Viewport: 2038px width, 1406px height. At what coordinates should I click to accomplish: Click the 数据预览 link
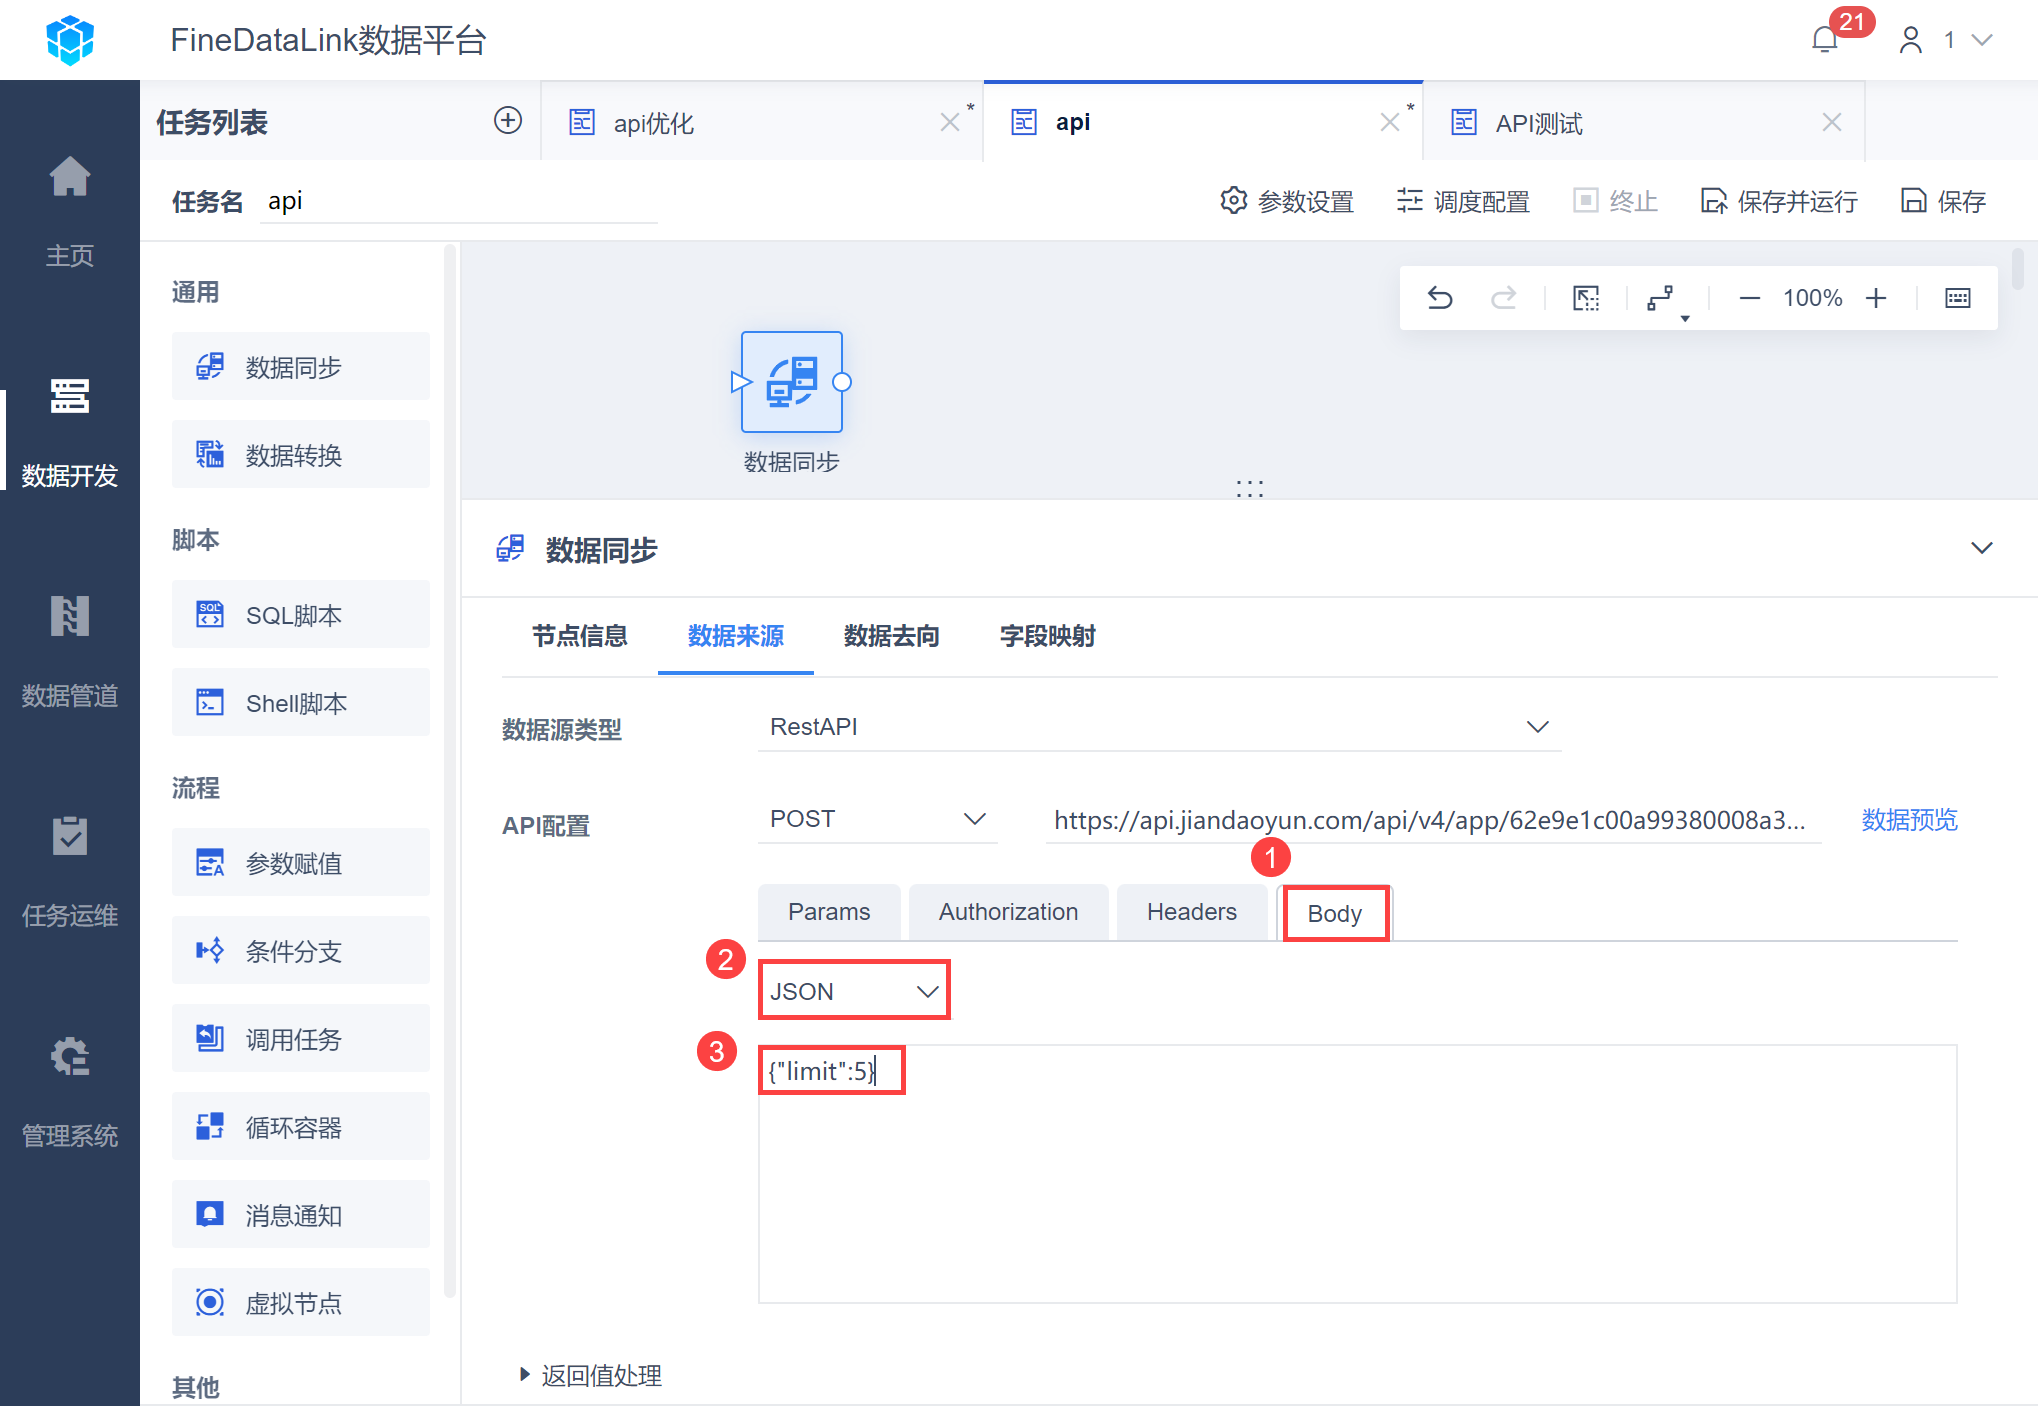coord(1908,820)
